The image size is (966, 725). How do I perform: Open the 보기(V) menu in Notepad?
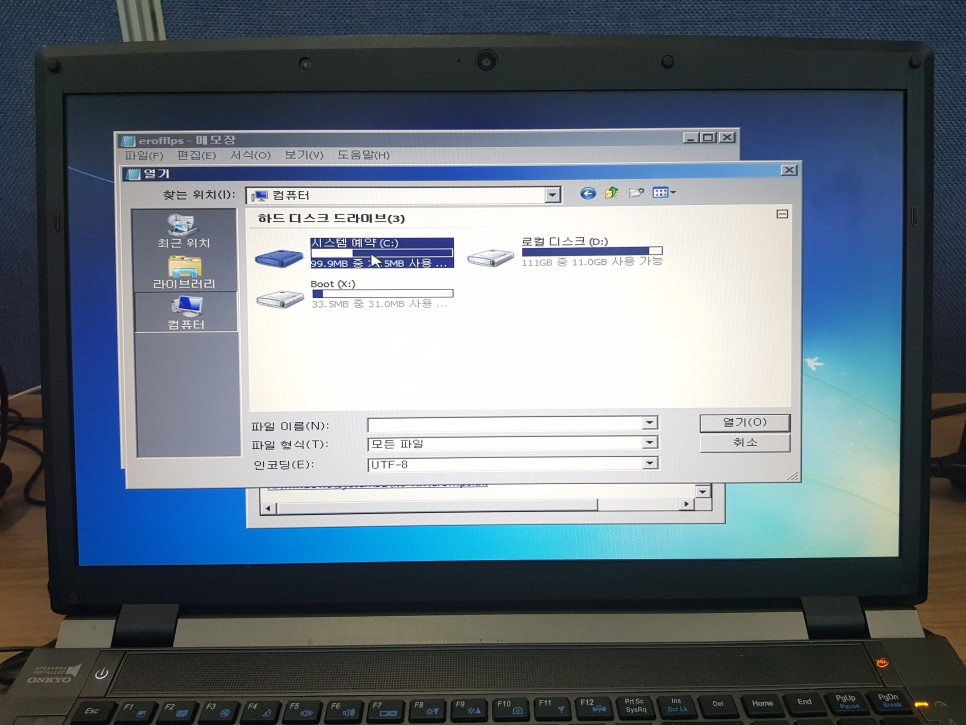click(304, 155)
